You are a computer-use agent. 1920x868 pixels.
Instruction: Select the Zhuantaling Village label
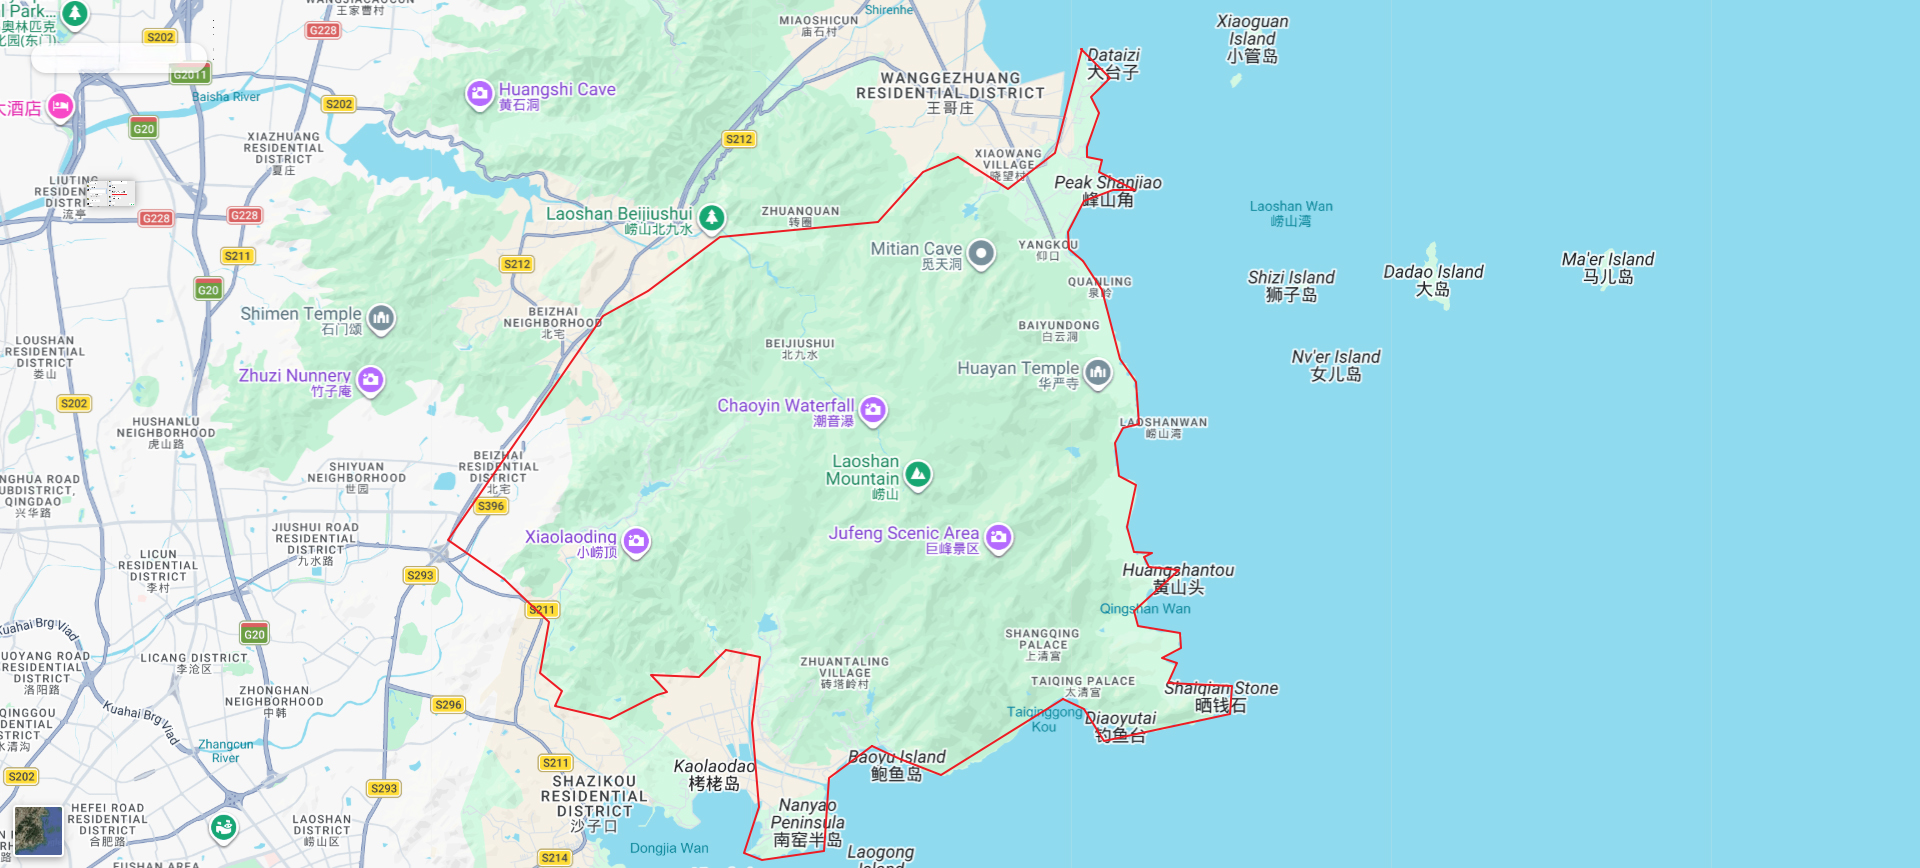(x=844, y=673)
